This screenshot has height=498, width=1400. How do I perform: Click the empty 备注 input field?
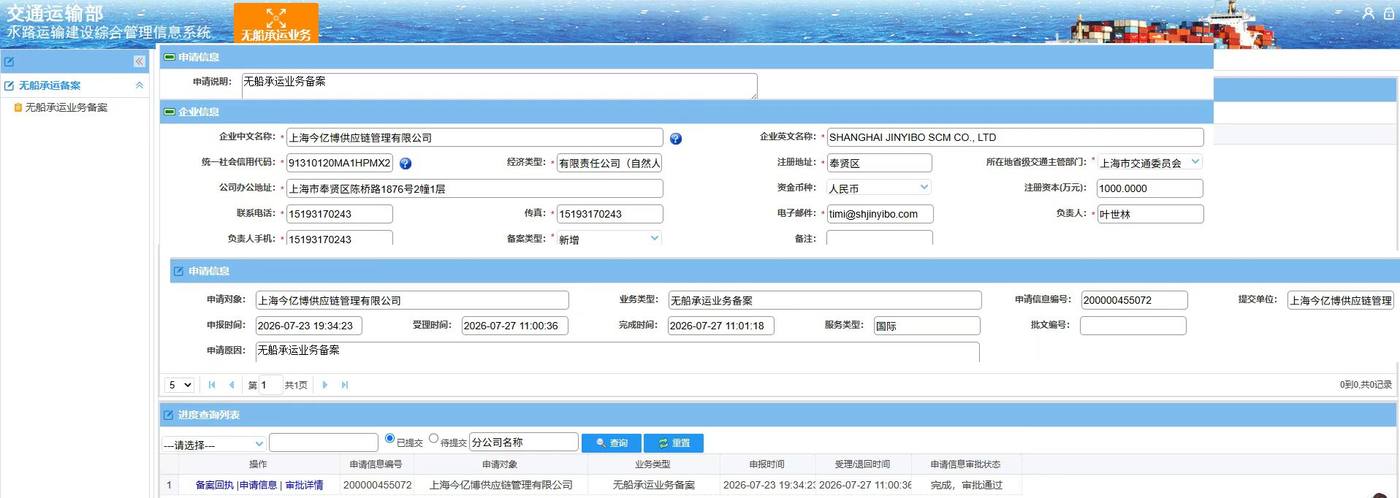pyautogui.click(x=879, y=238)
